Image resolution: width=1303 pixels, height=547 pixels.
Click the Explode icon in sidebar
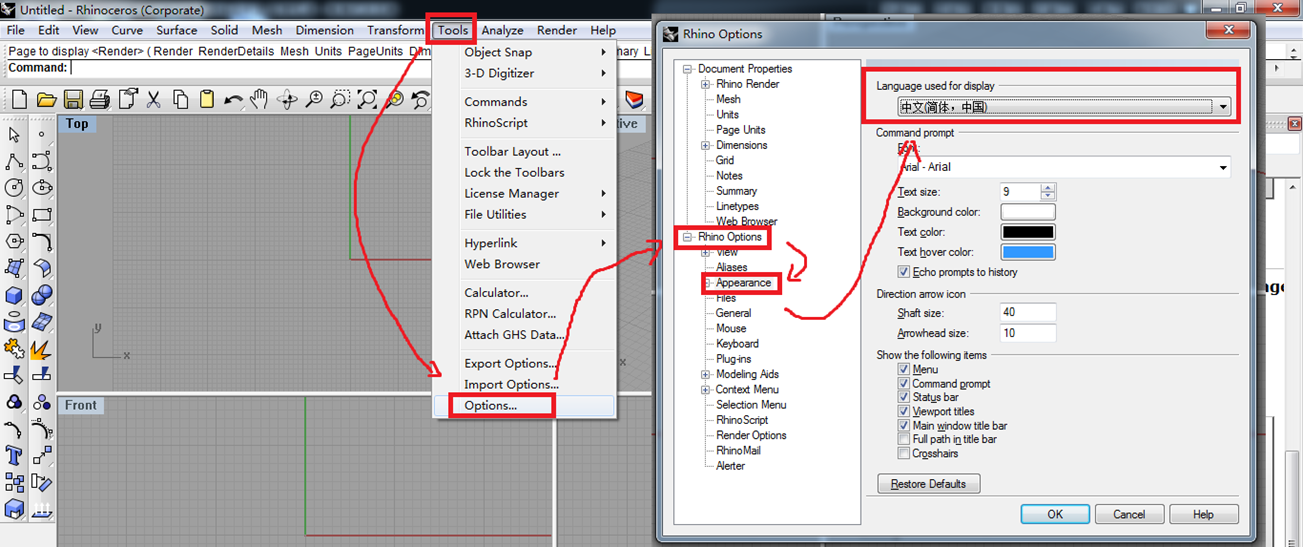point(42,349)
